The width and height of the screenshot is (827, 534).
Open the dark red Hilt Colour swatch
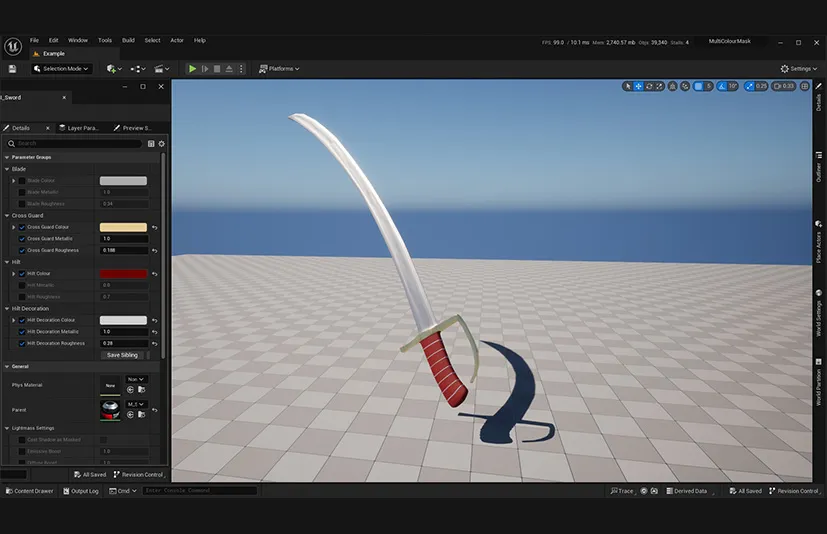(123, 273)
